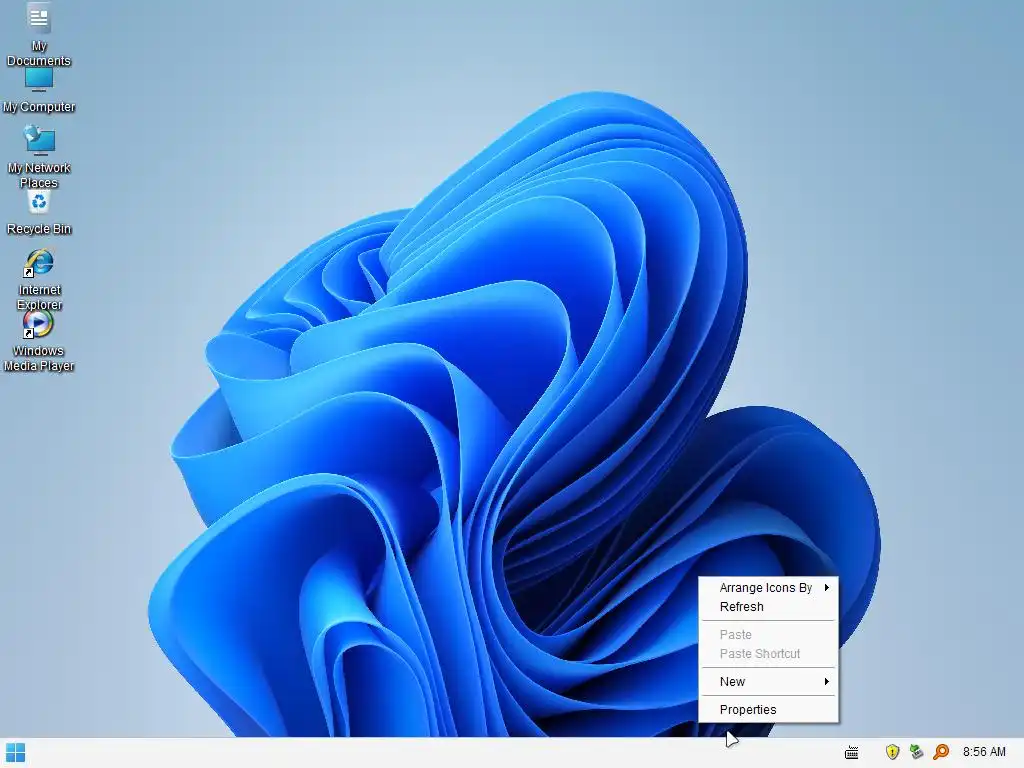Select the Recycle Bin icon
This screenshot has width=1024, height=768.
coord(39,202)
